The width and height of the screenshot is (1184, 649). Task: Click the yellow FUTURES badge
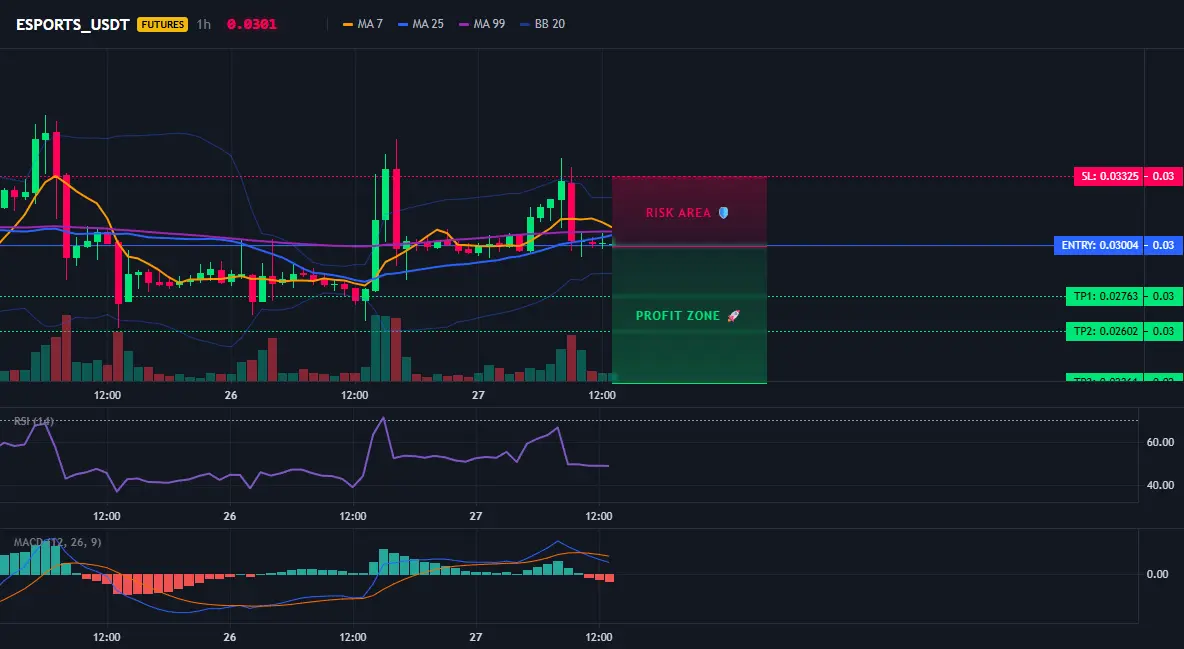pos(162,24)
